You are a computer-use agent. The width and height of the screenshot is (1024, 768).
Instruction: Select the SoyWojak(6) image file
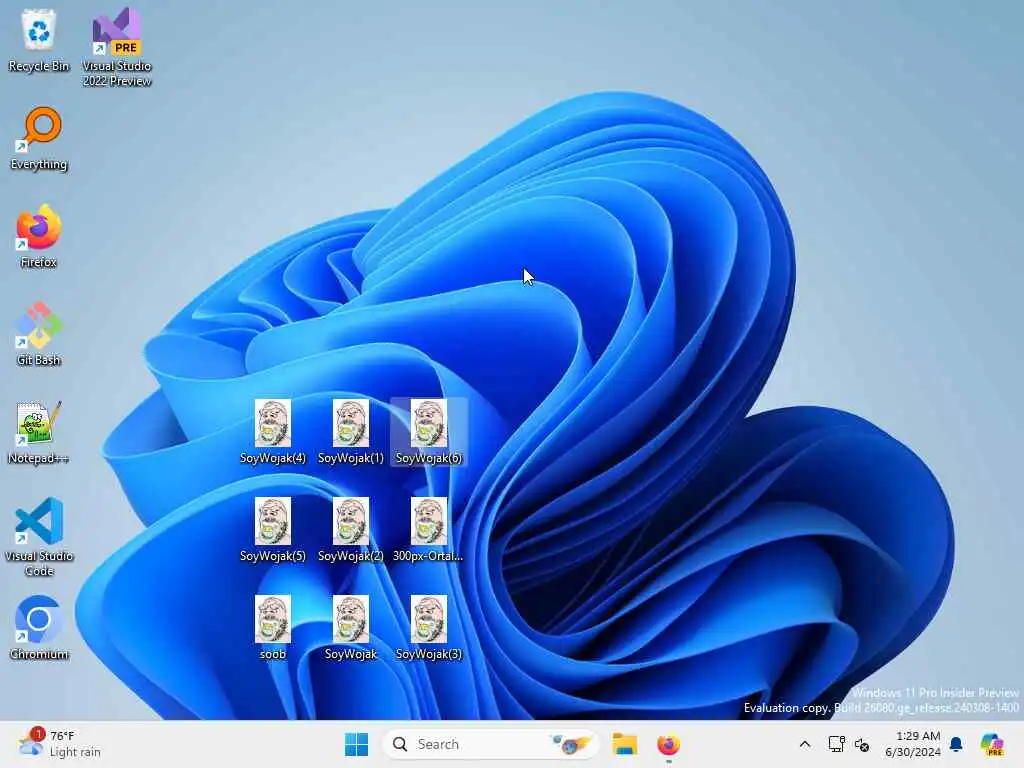(x=429, y=432)
